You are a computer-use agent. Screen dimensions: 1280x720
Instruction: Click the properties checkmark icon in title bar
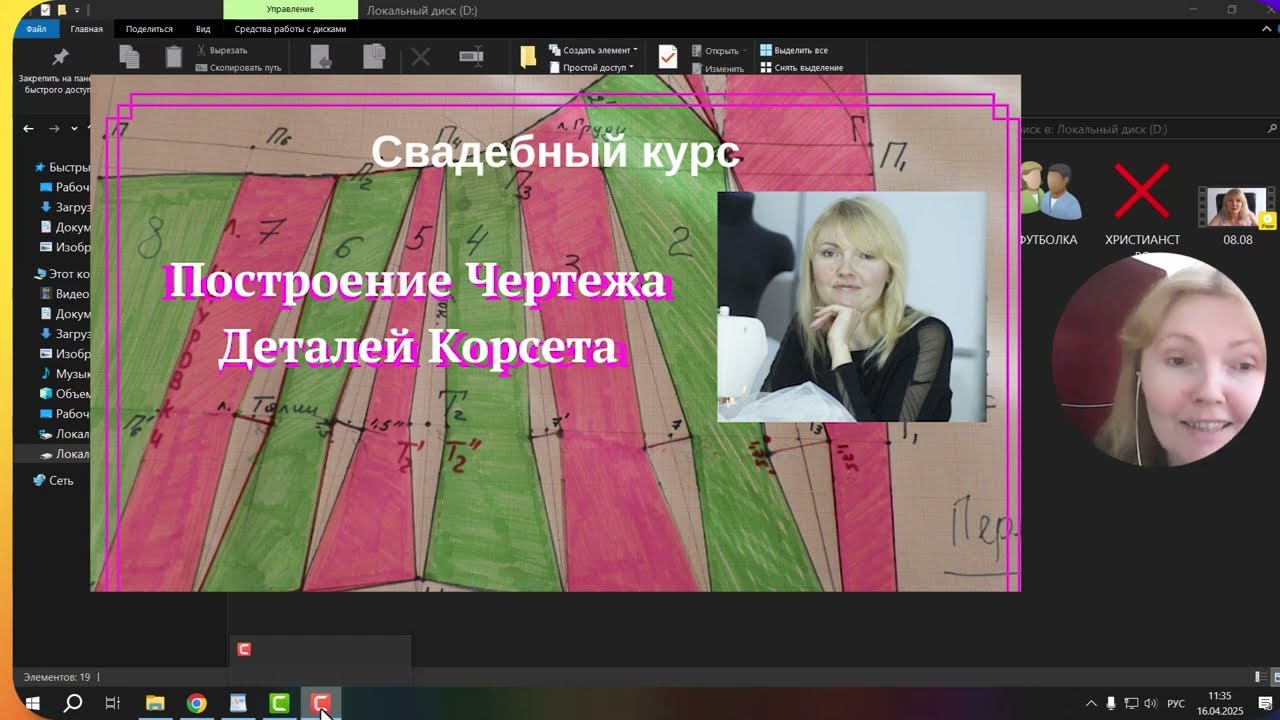pyautogui.click(x=44, y=10)
